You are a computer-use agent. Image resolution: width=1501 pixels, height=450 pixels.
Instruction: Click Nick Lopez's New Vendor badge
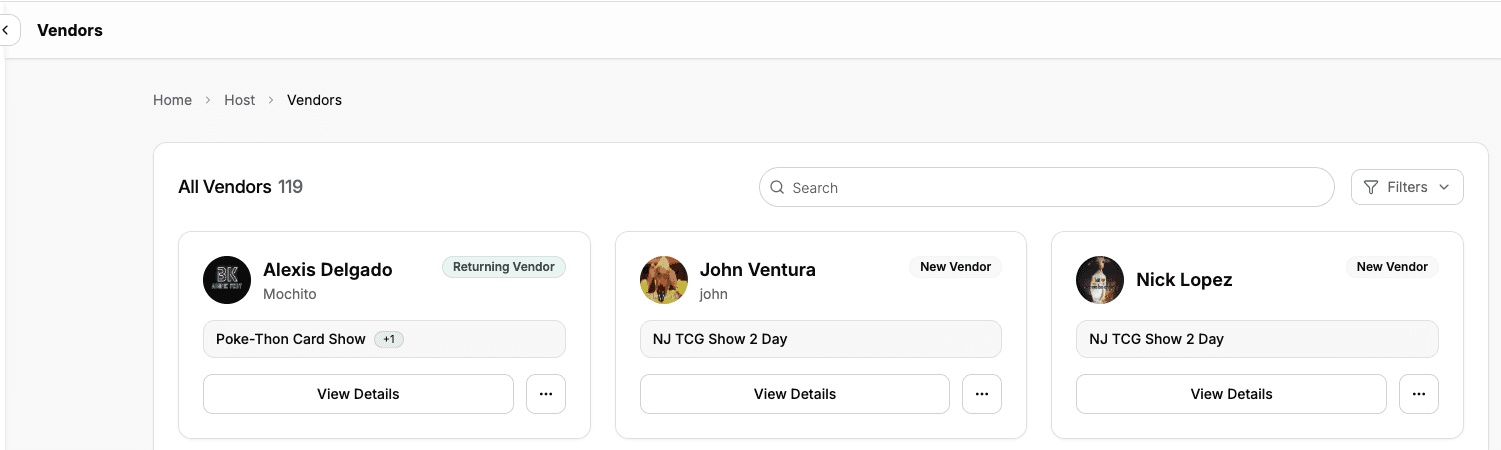coord(1392,267)
